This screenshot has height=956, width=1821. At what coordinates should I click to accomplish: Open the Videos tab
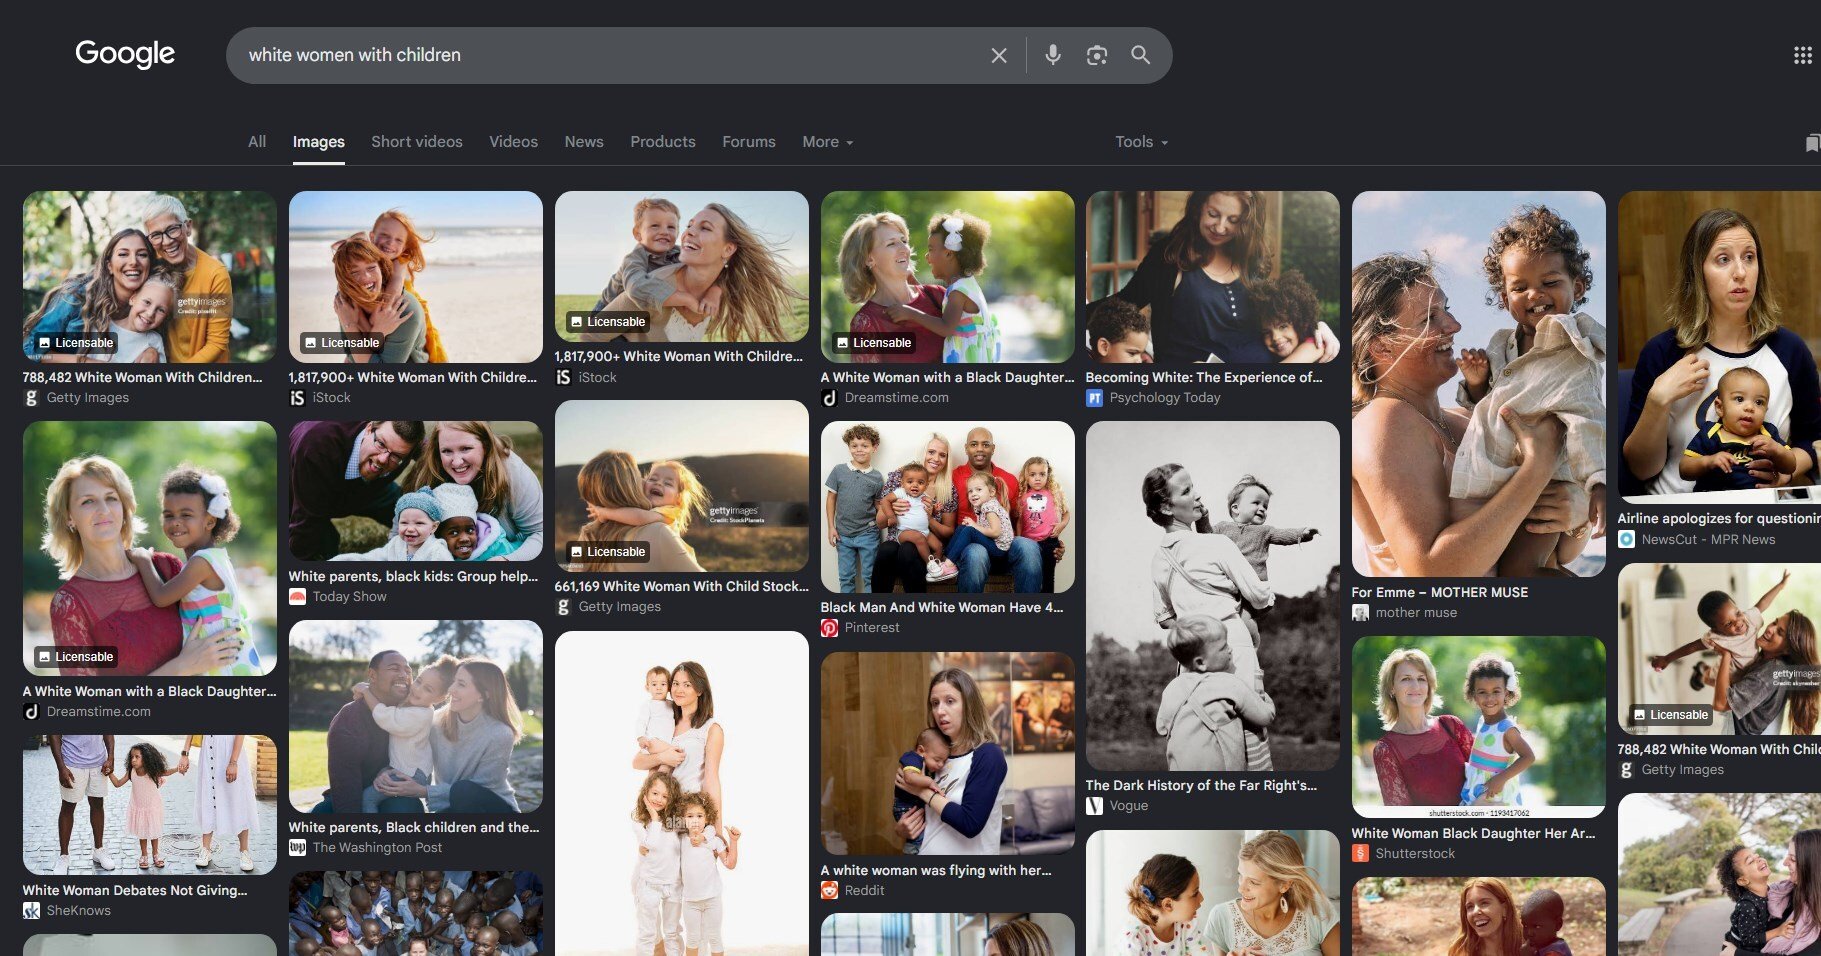click(x=513, y=142)
